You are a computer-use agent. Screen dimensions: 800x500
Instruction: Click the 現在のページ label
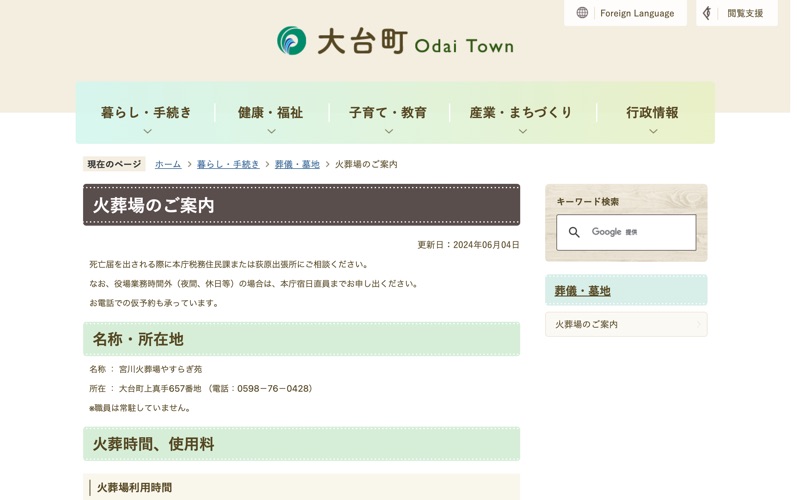[x=114, y=164]
